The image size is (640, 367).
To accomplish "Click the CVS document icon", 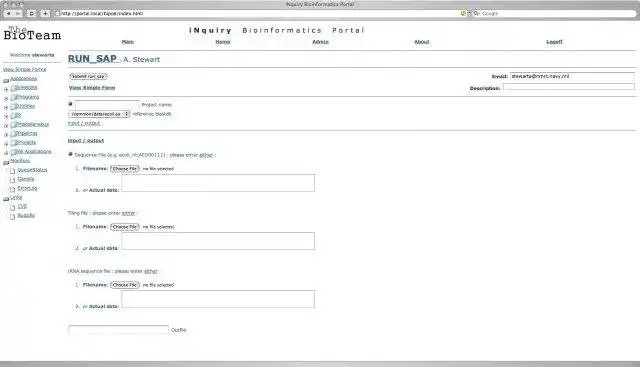I will click(13, 207).
